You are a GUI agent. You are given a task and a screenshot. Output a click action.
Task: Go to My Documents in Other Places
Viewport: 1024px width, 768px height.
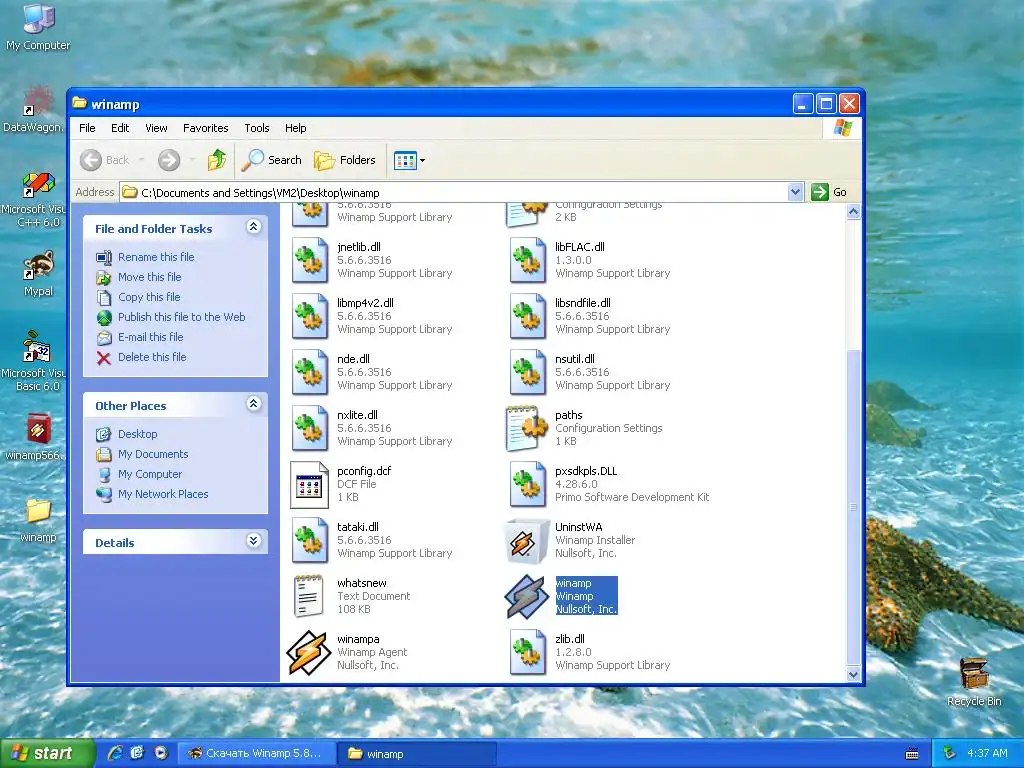coord(153,454)
